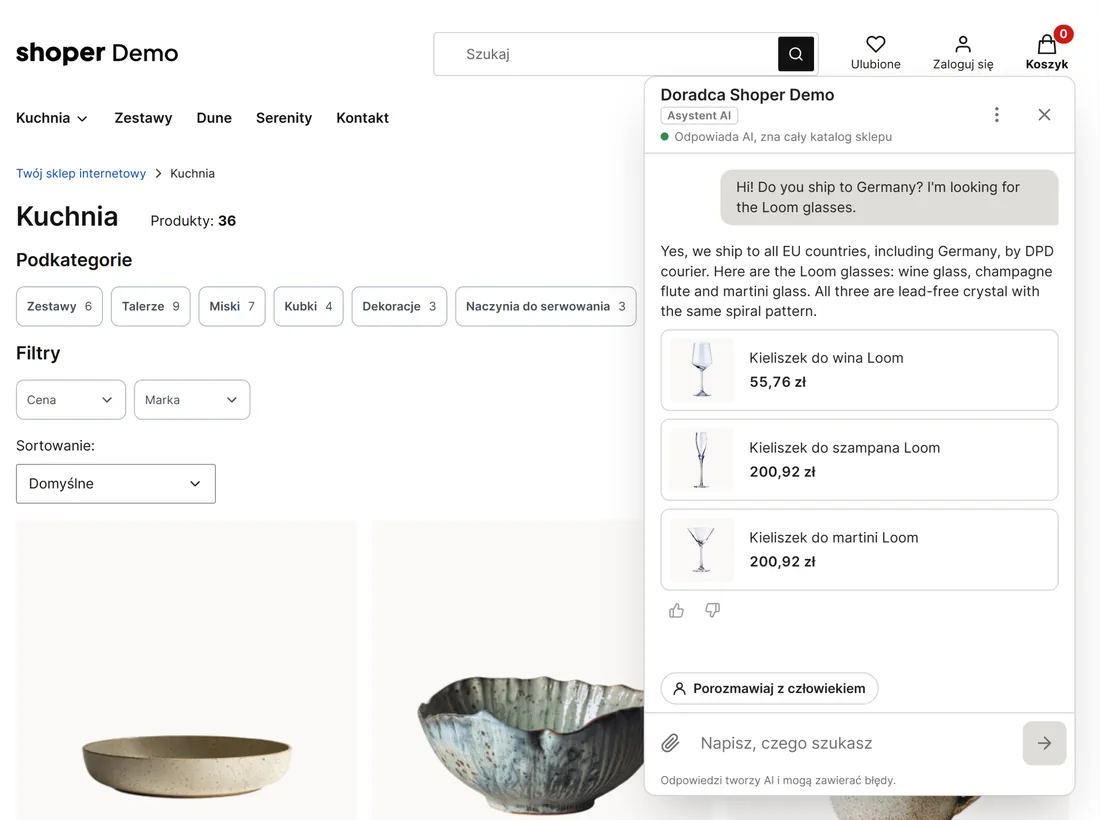This screenshot has width=1100, height=820.
Task: Open the Koszyk shopping cart
Action: click(1047, 53)
